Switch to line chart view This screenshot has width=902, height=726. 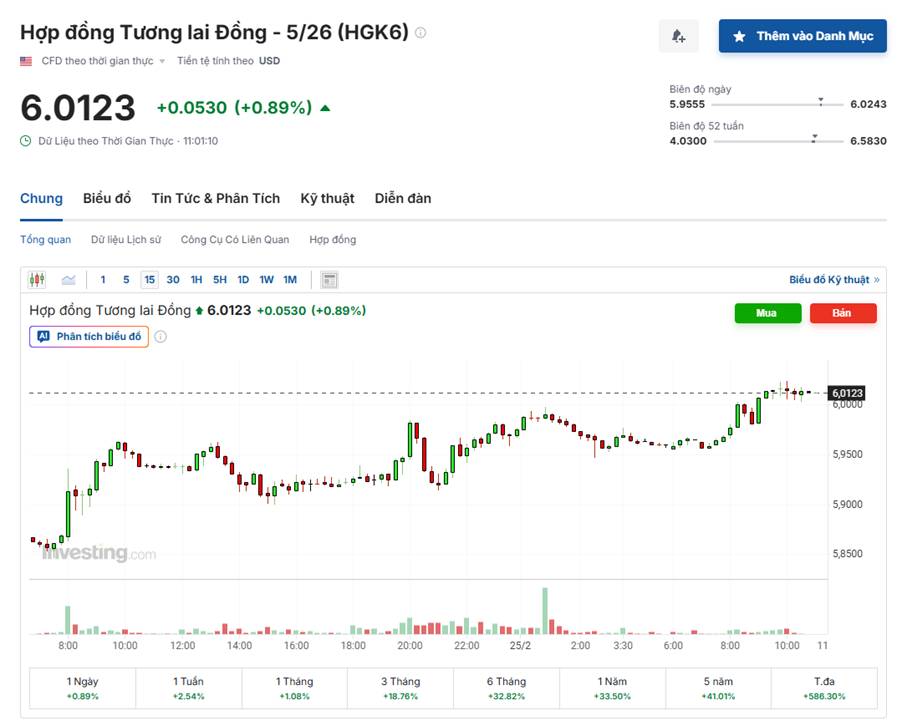pos(67,279)
